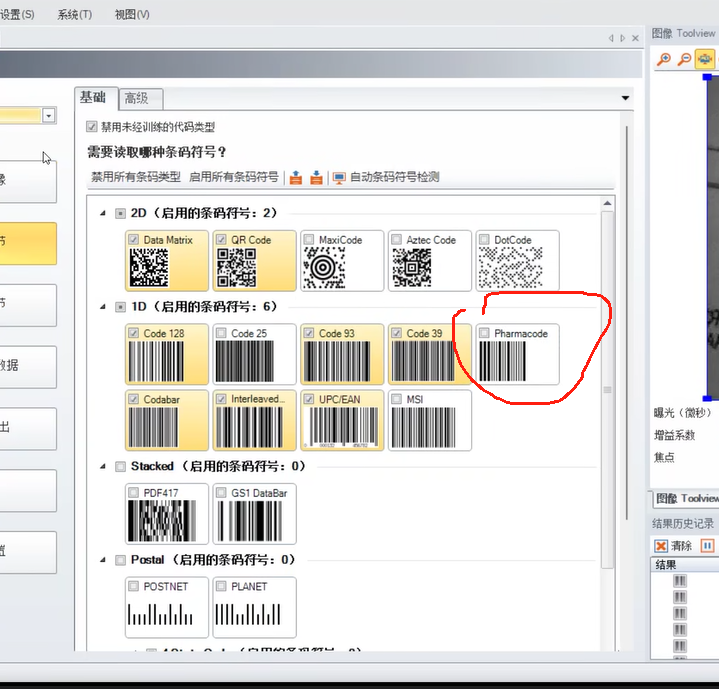Click 禁用所有条码类型 button
The width and height of the screenshot is (719, 689).
pyautogui.click(x=135, y=177)
